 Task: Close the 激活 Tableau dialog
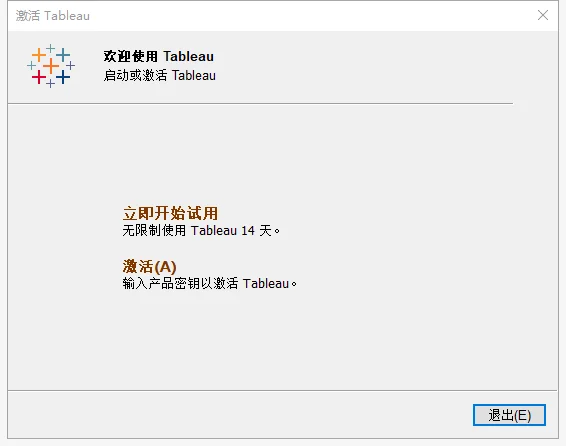pyautogui.click(x=543, y=15)
